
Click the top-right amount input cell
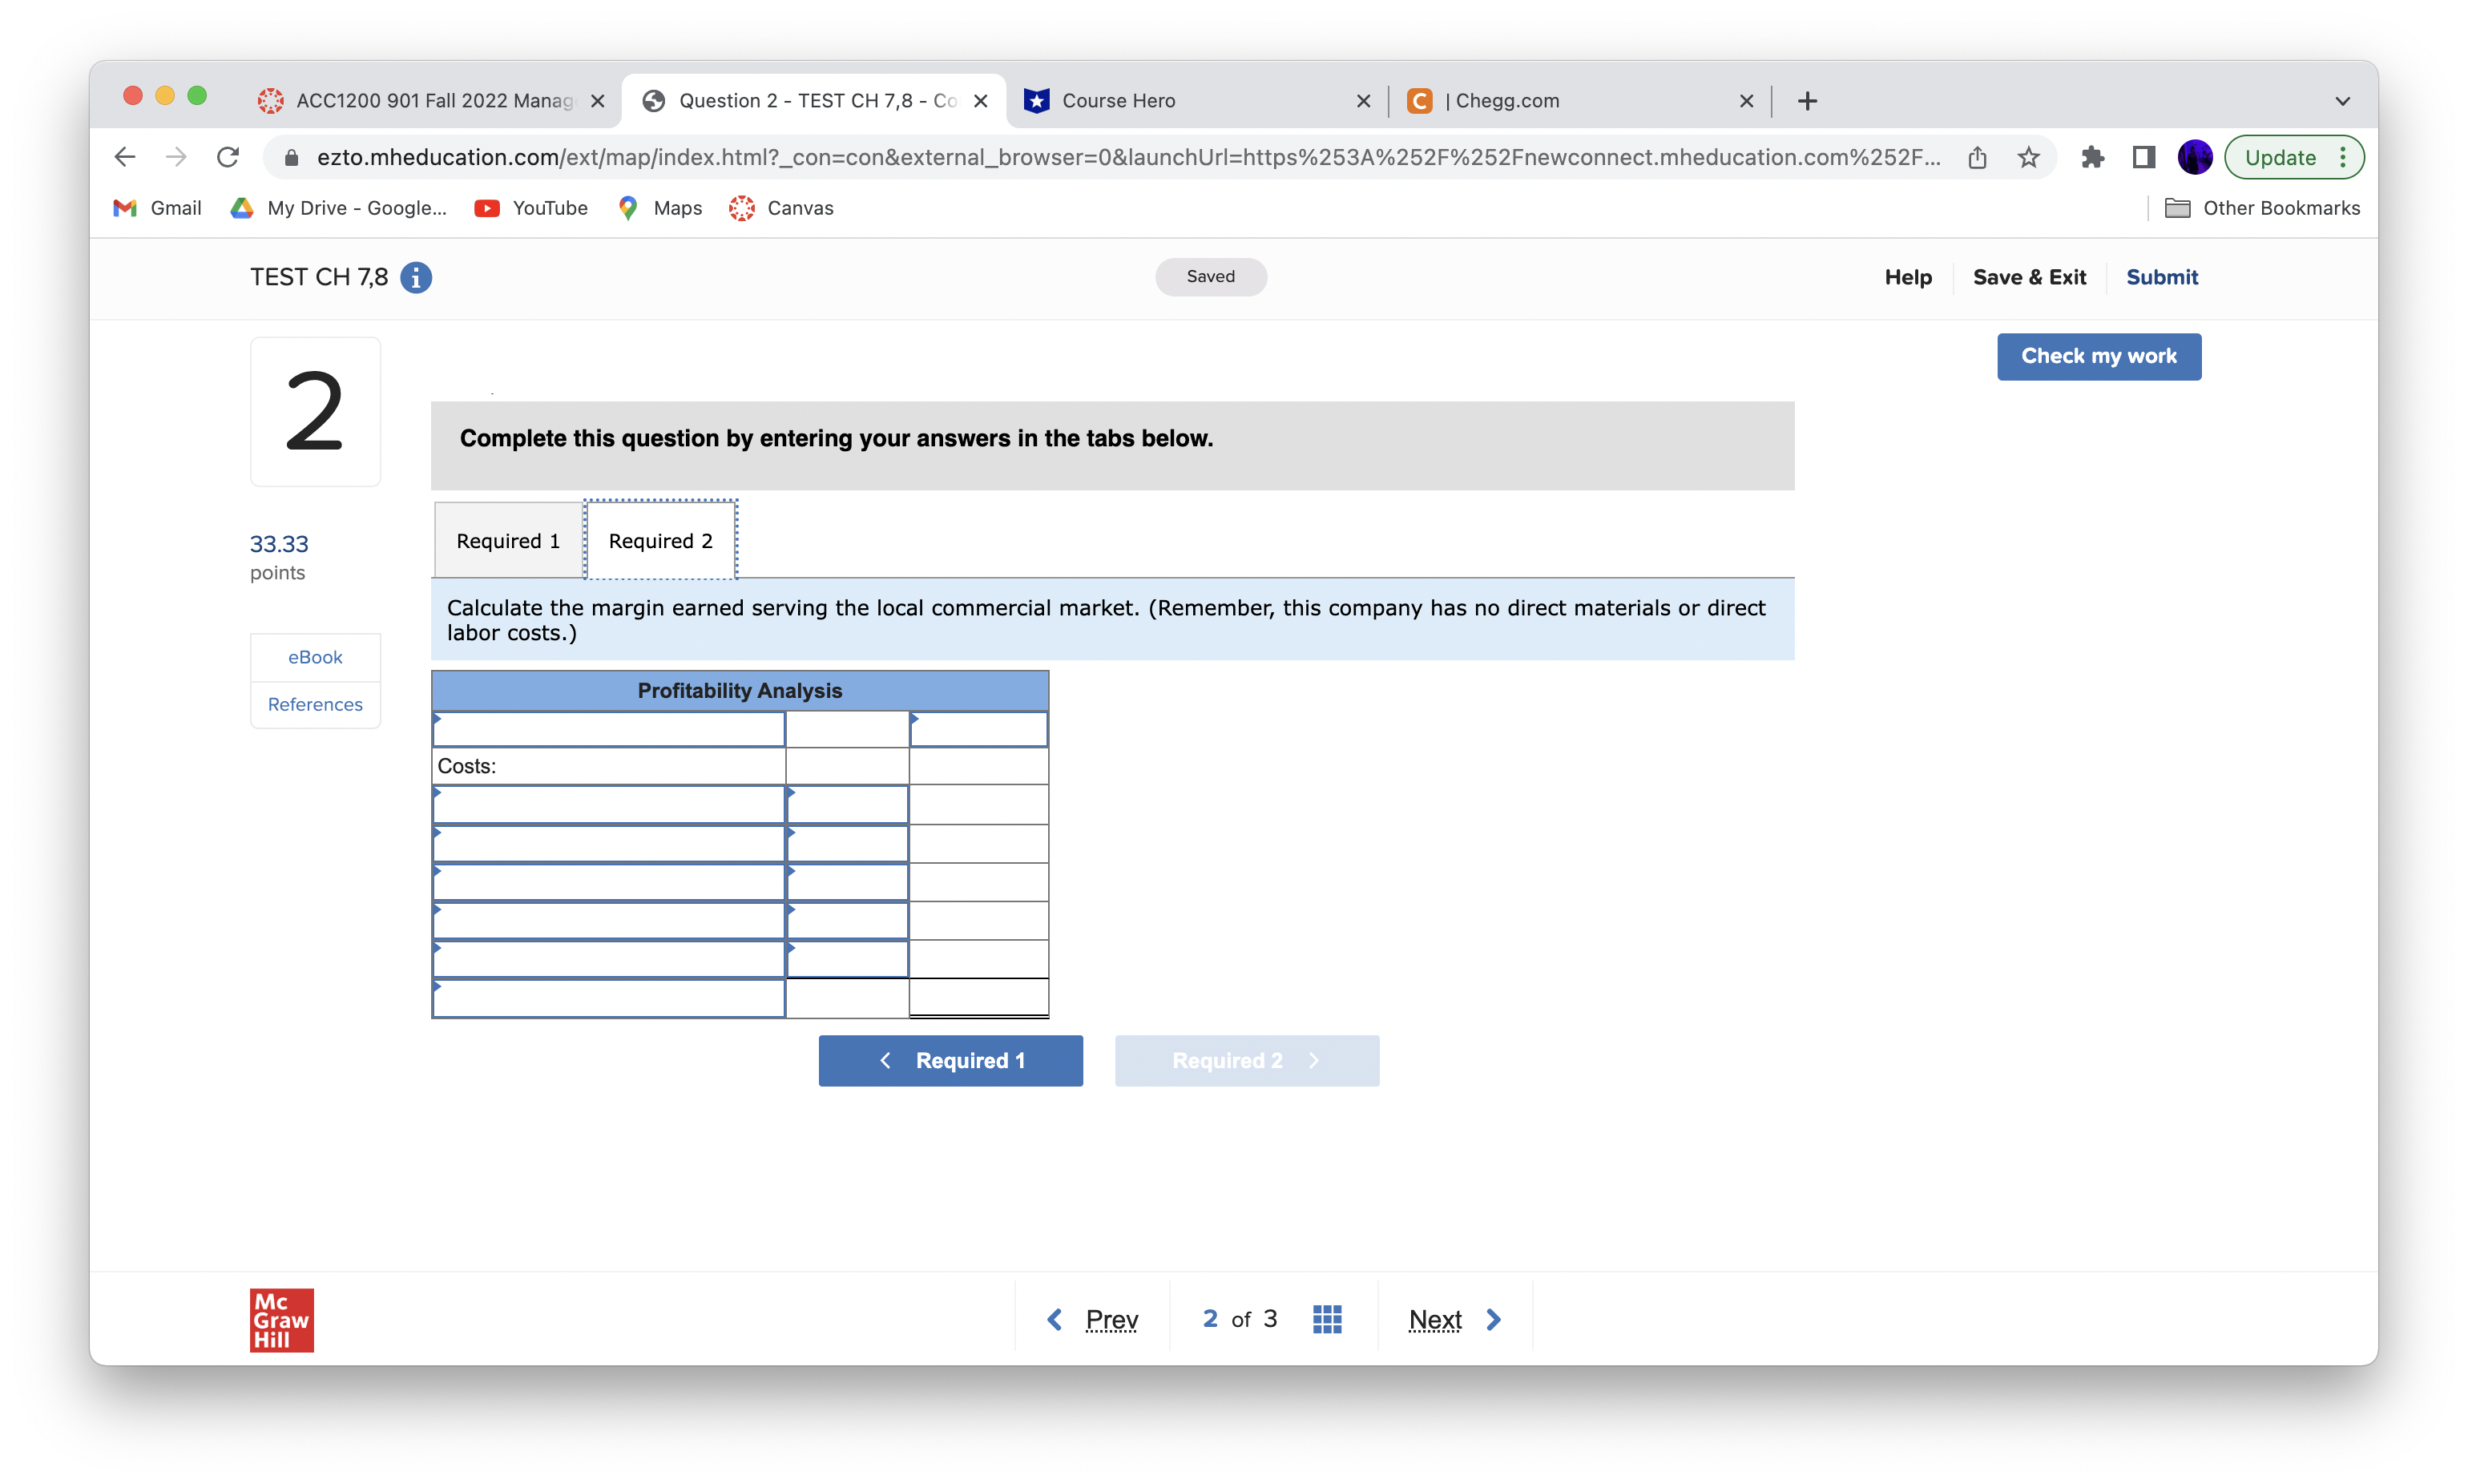[978, 729]
